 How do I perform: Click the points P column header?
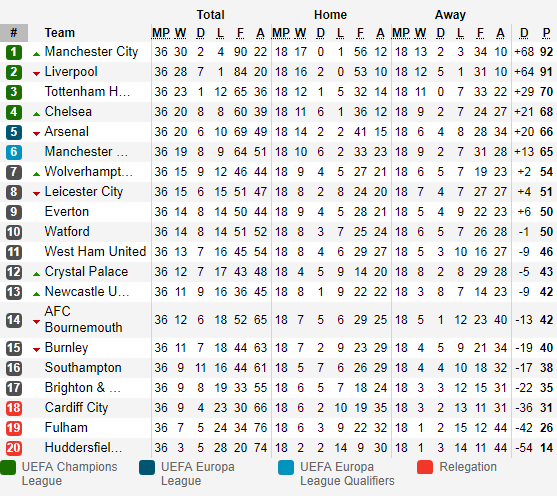[546, 33]
